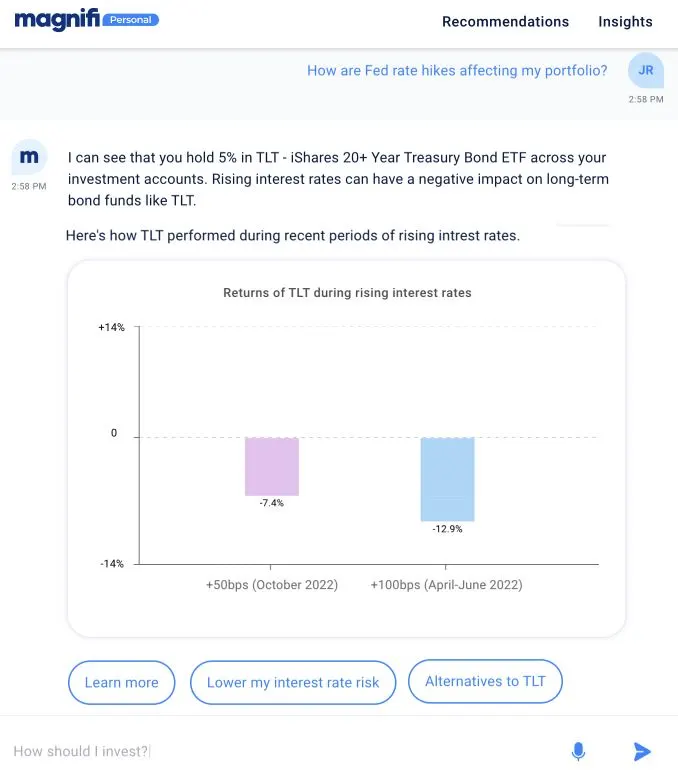Click the purple -7.4% bar
The image size is (678, 770).
point(272,466)
